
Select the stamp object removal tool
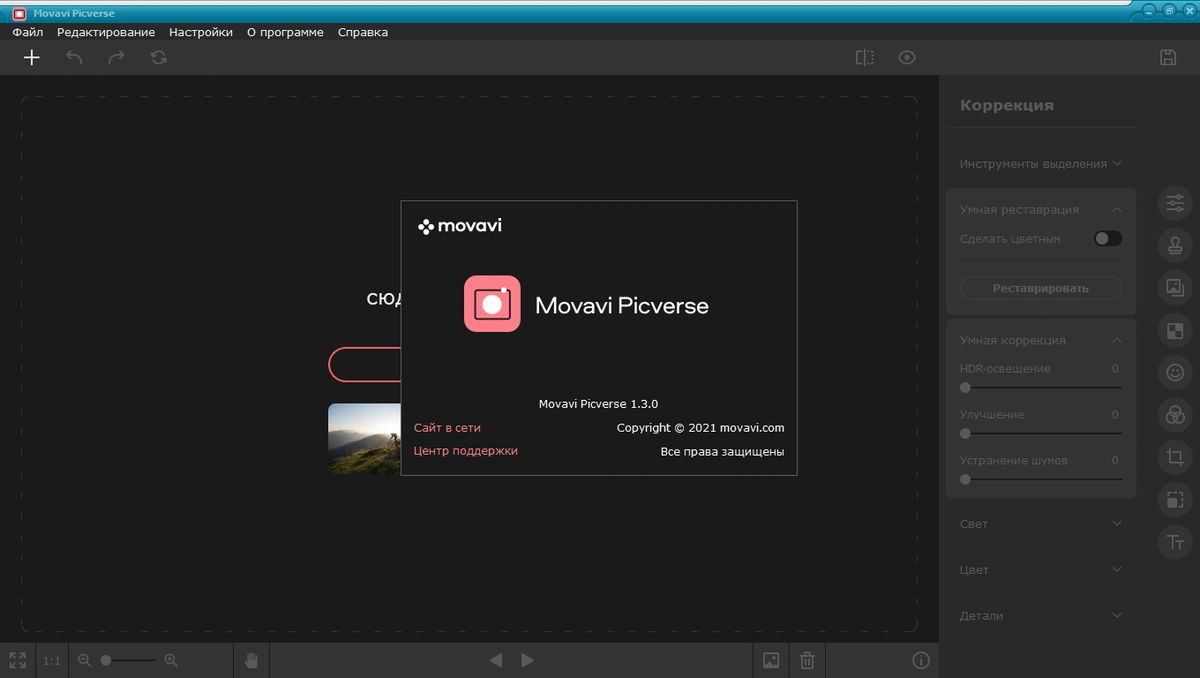(1175, 245)
